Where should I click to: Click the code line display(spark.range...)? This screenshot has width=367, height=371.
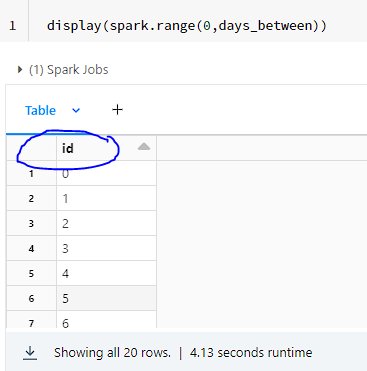coord(187,26)
